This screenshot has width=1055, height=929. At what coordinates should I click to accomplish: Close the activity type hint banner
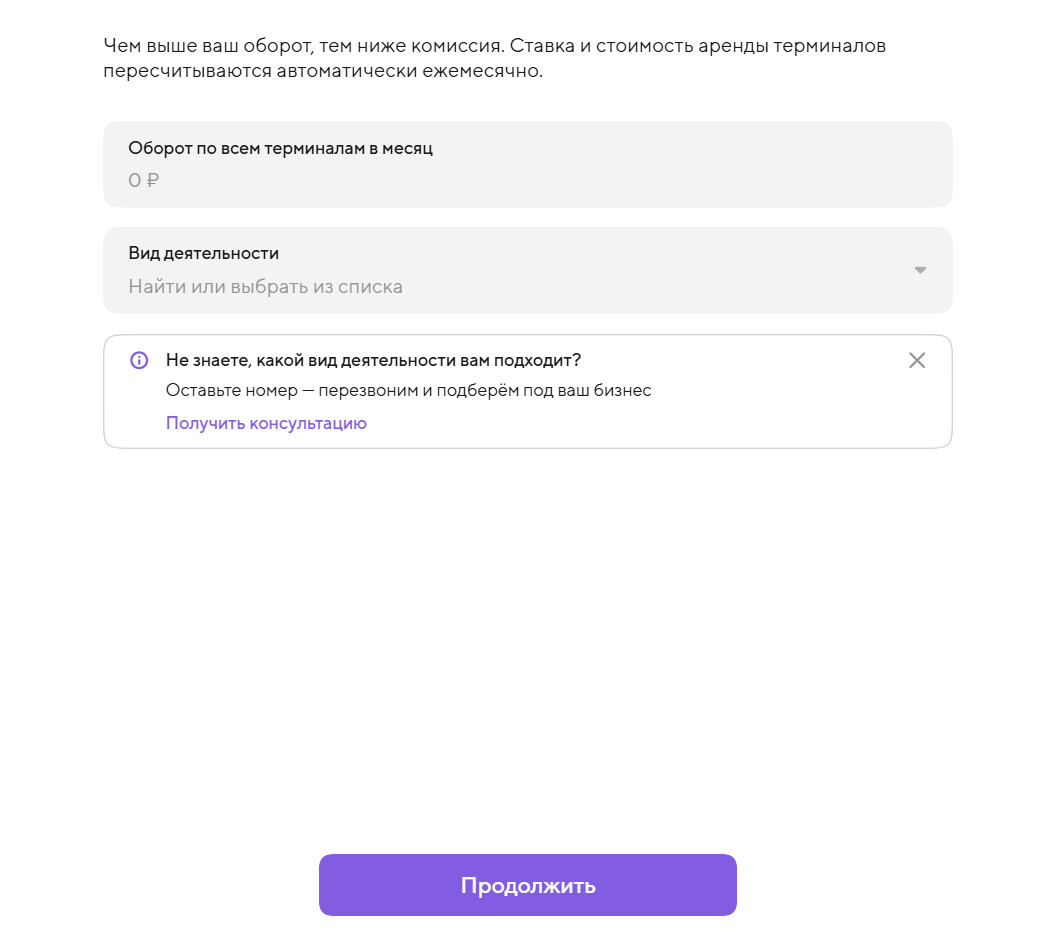click(x=917, y=361)
